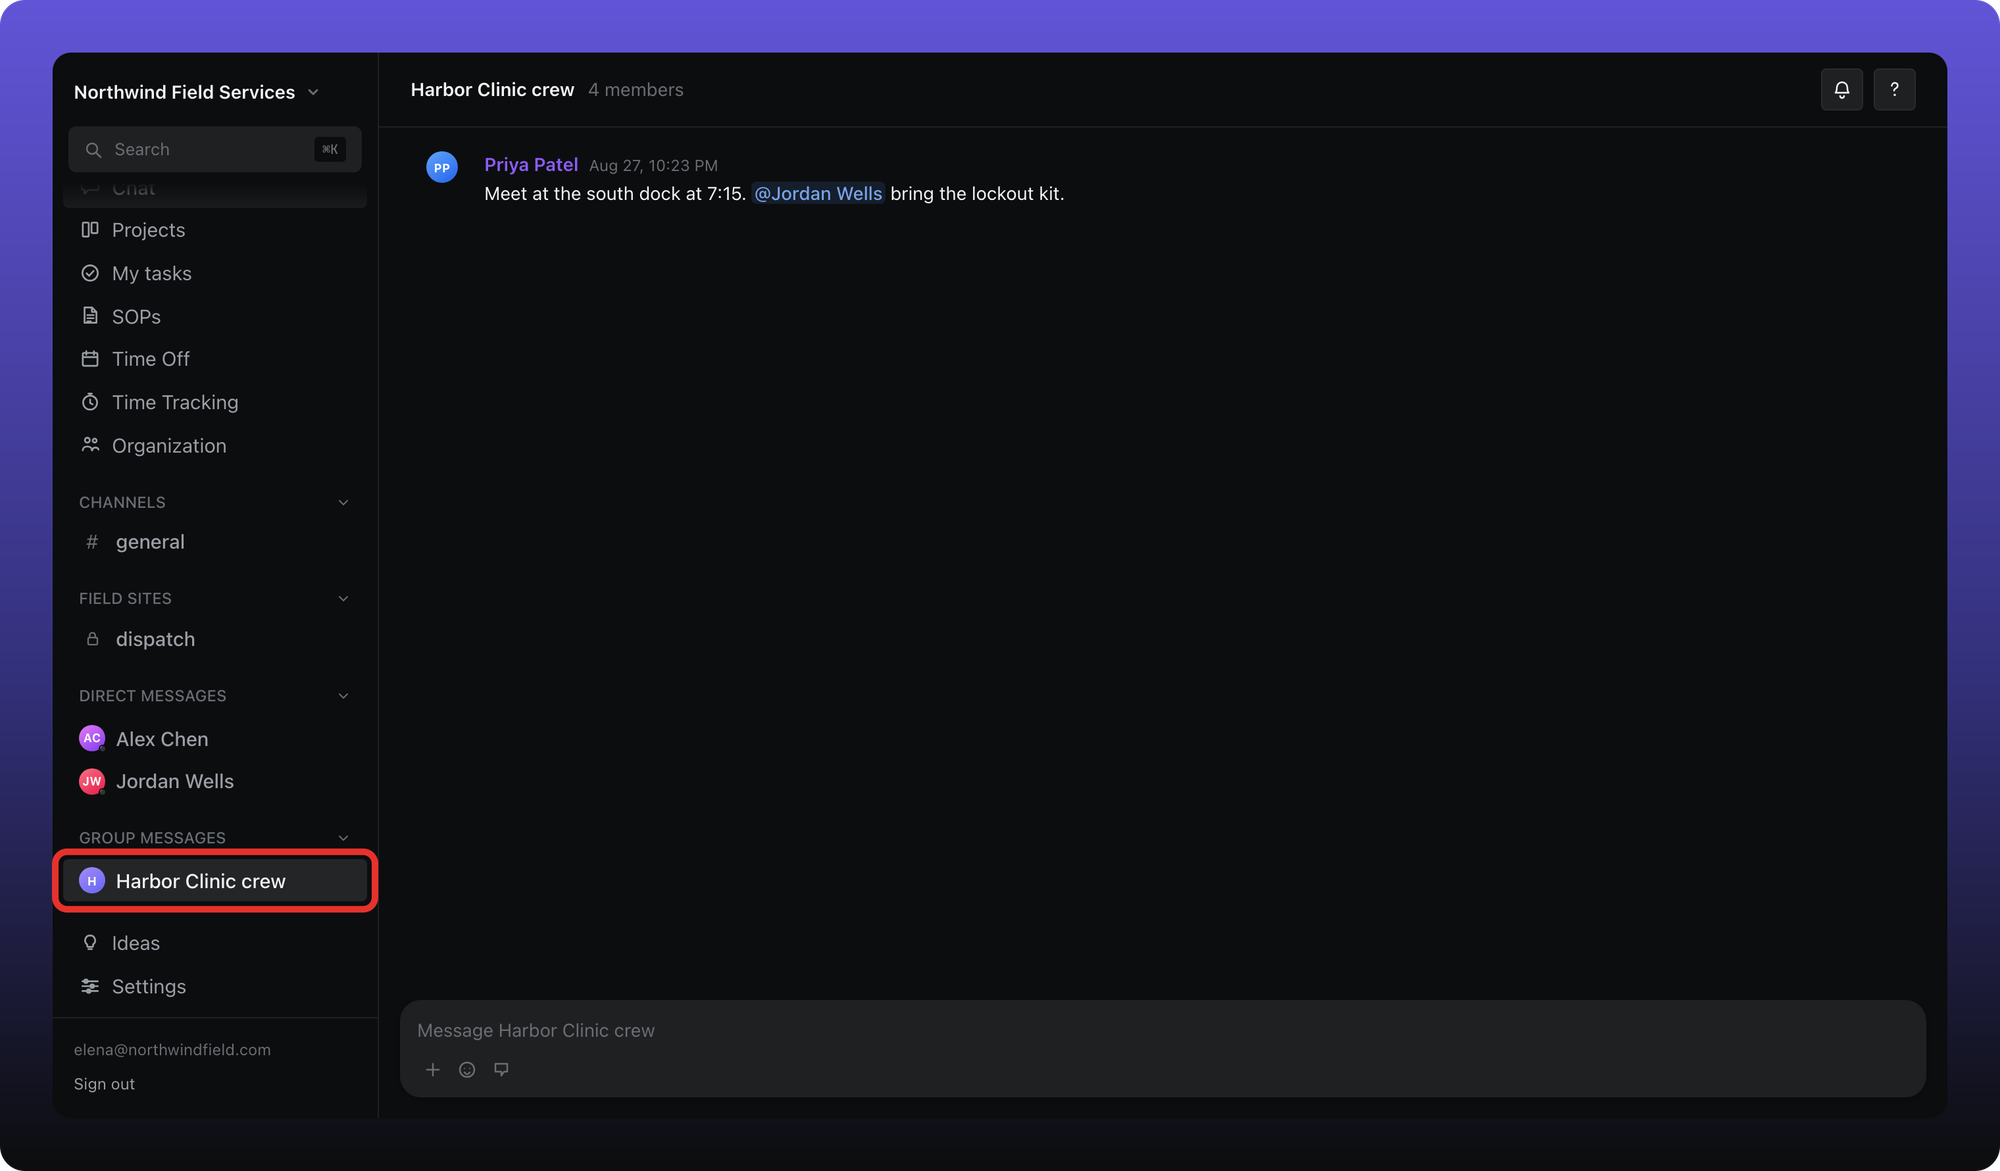The height and width of the screenshot is (1171, 2000).
Task: Open Northwind Field Services workspace dropdown
Action: [196, 92]
